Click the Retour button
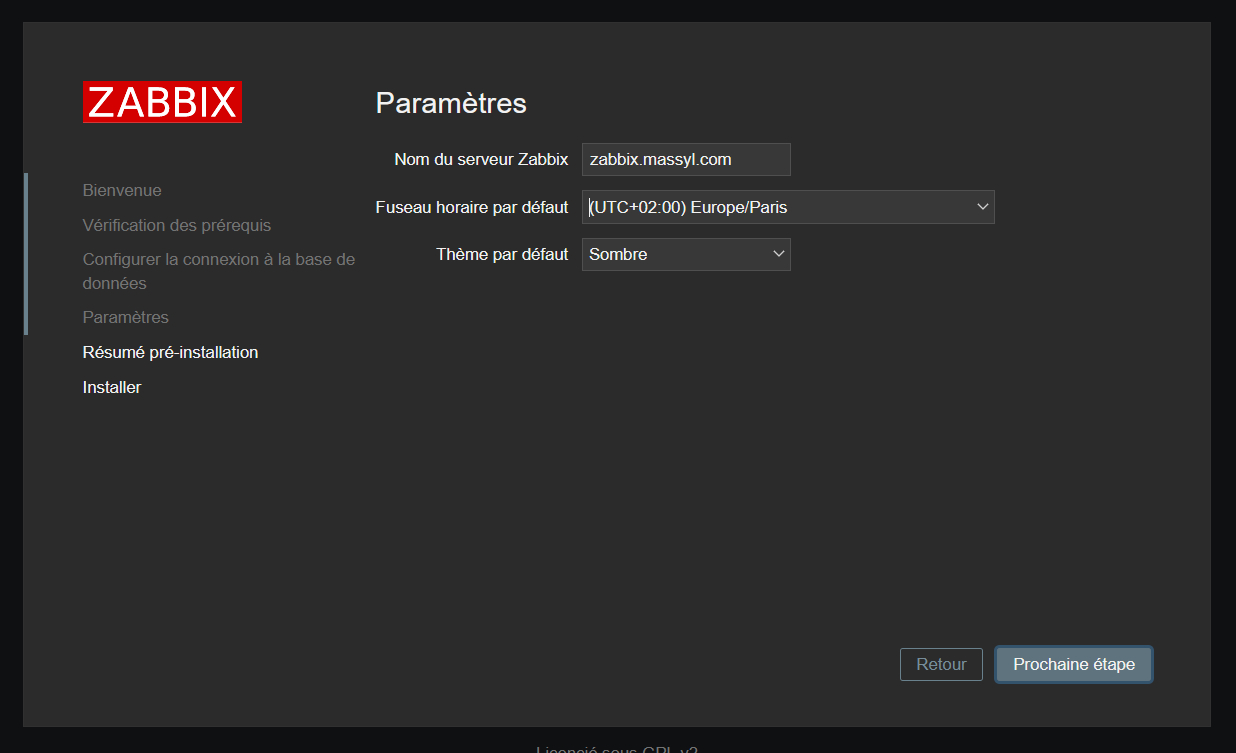Image resolution: width=1236 pixels, height=753 pixels. 941,664
